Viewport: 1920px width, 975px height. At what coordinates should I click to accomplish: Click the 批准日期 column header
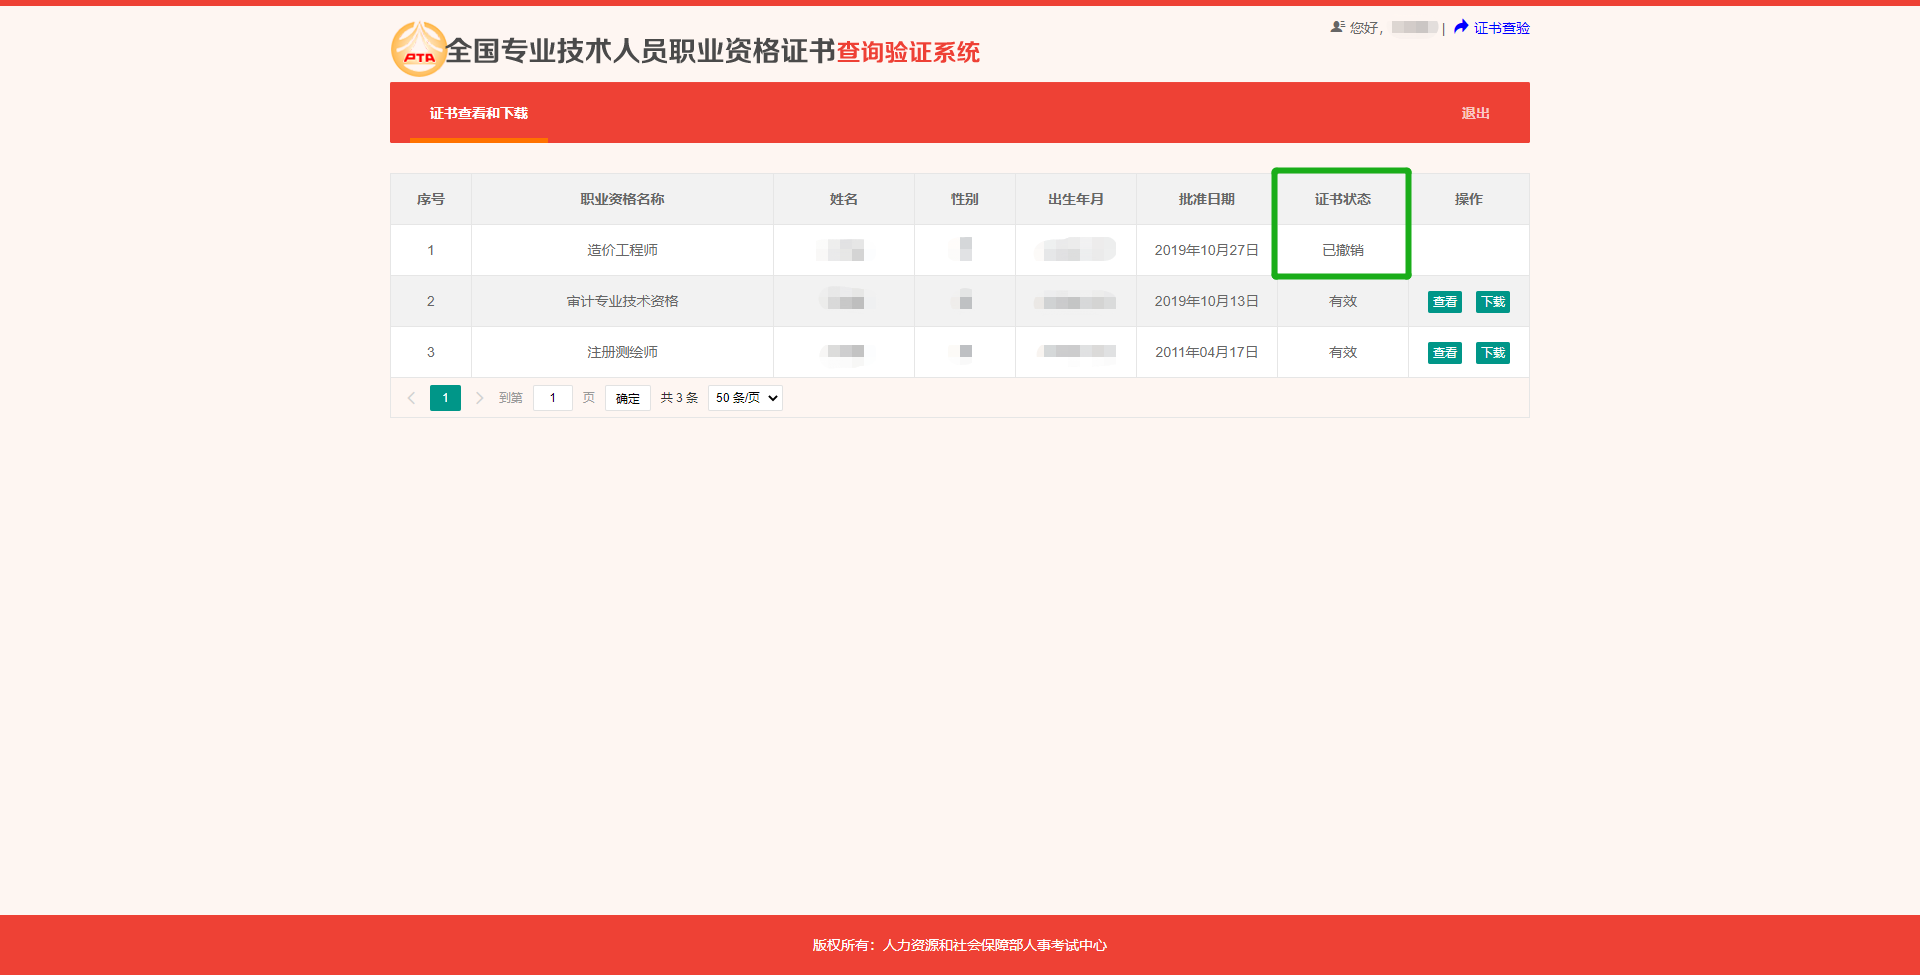(1206, 199)
